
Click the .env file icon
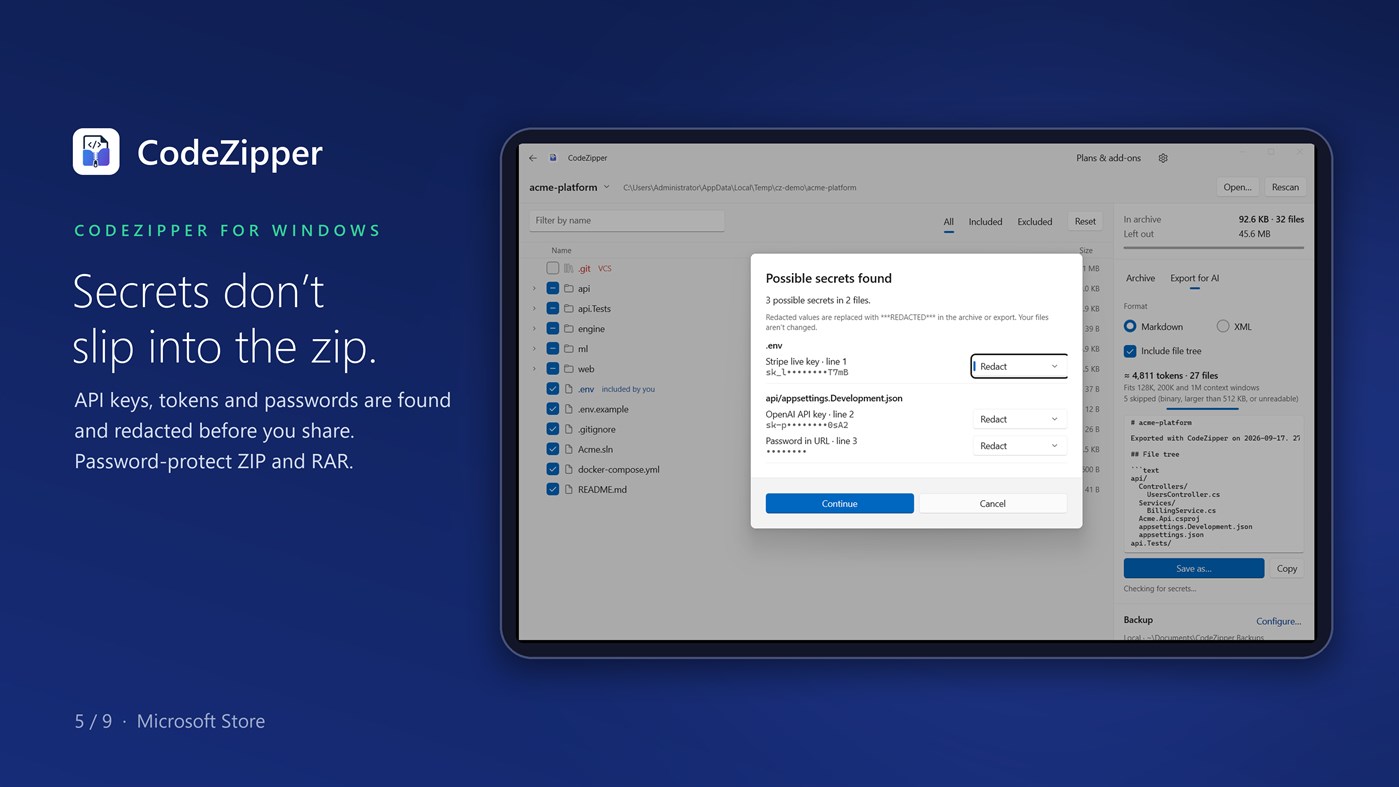click(568, 389)
